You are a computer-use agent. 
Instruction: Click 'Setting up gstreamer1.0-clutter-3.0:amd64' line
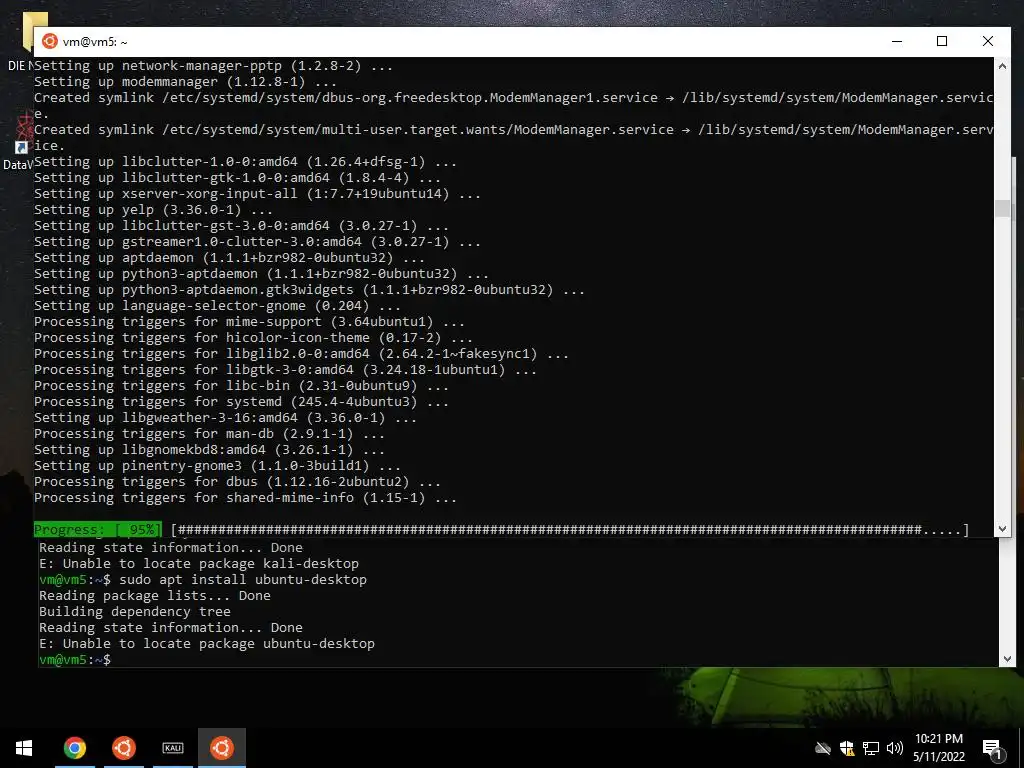click(257, 242)
